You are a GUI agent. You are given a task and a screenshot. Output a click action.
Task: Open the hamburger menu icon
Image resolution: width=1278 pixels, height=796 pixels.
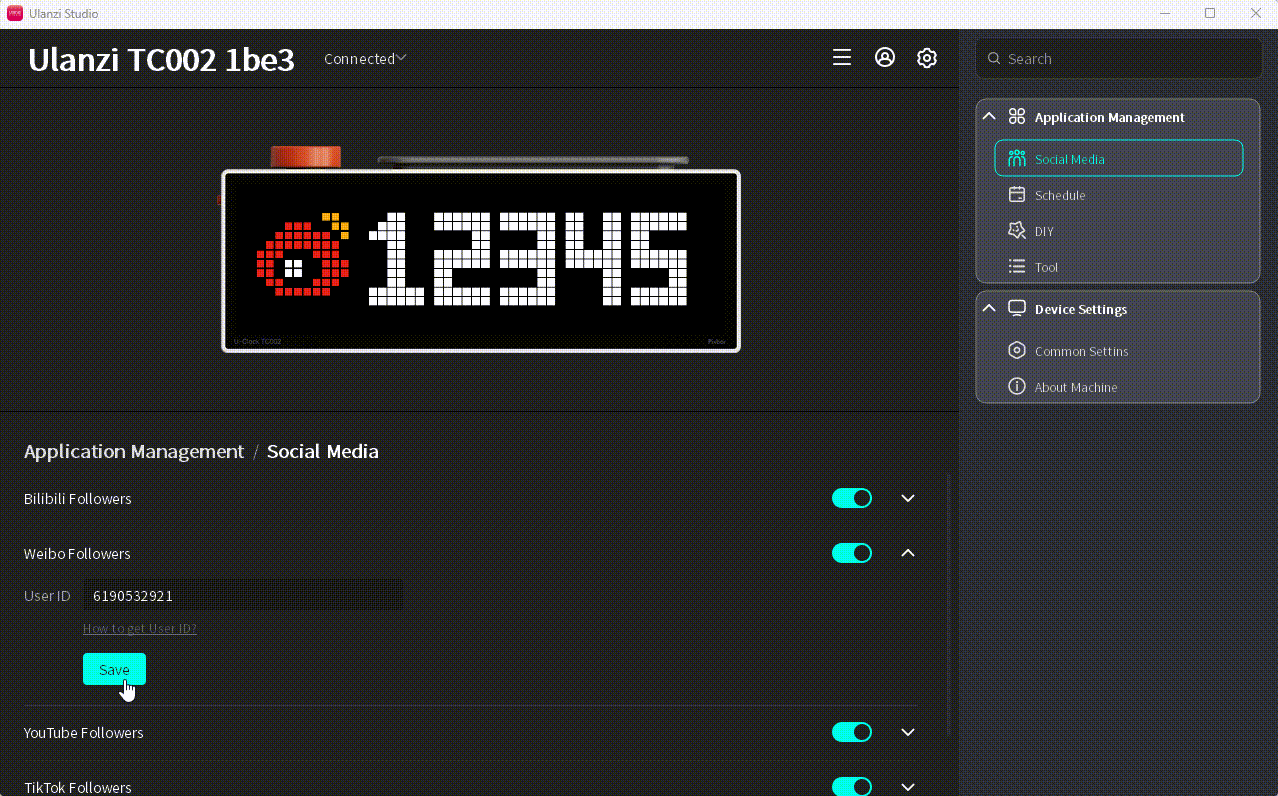[x=842, y=58]
